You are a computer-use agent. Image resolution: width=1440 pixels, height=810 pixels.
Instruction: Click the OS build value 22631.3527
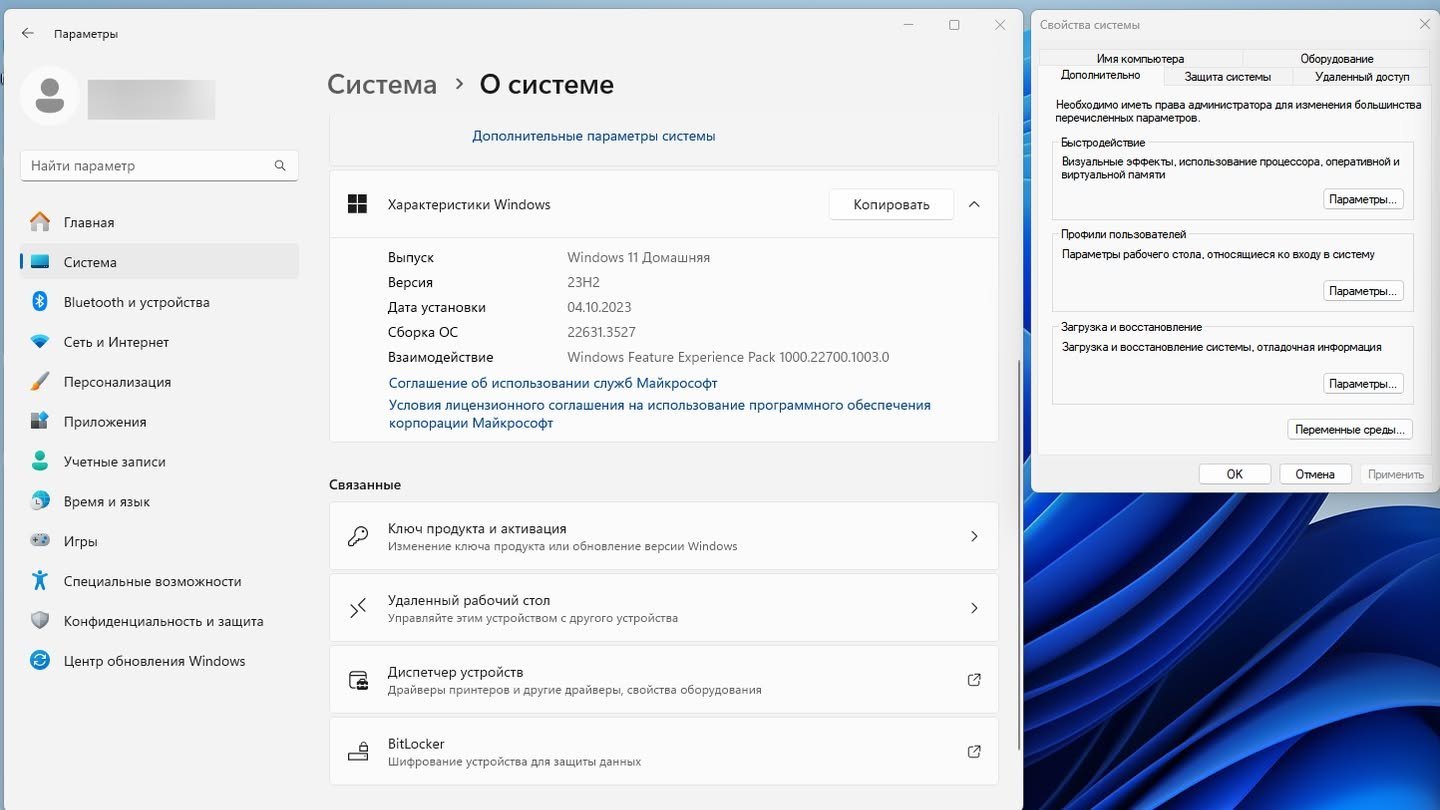[601, 332]
